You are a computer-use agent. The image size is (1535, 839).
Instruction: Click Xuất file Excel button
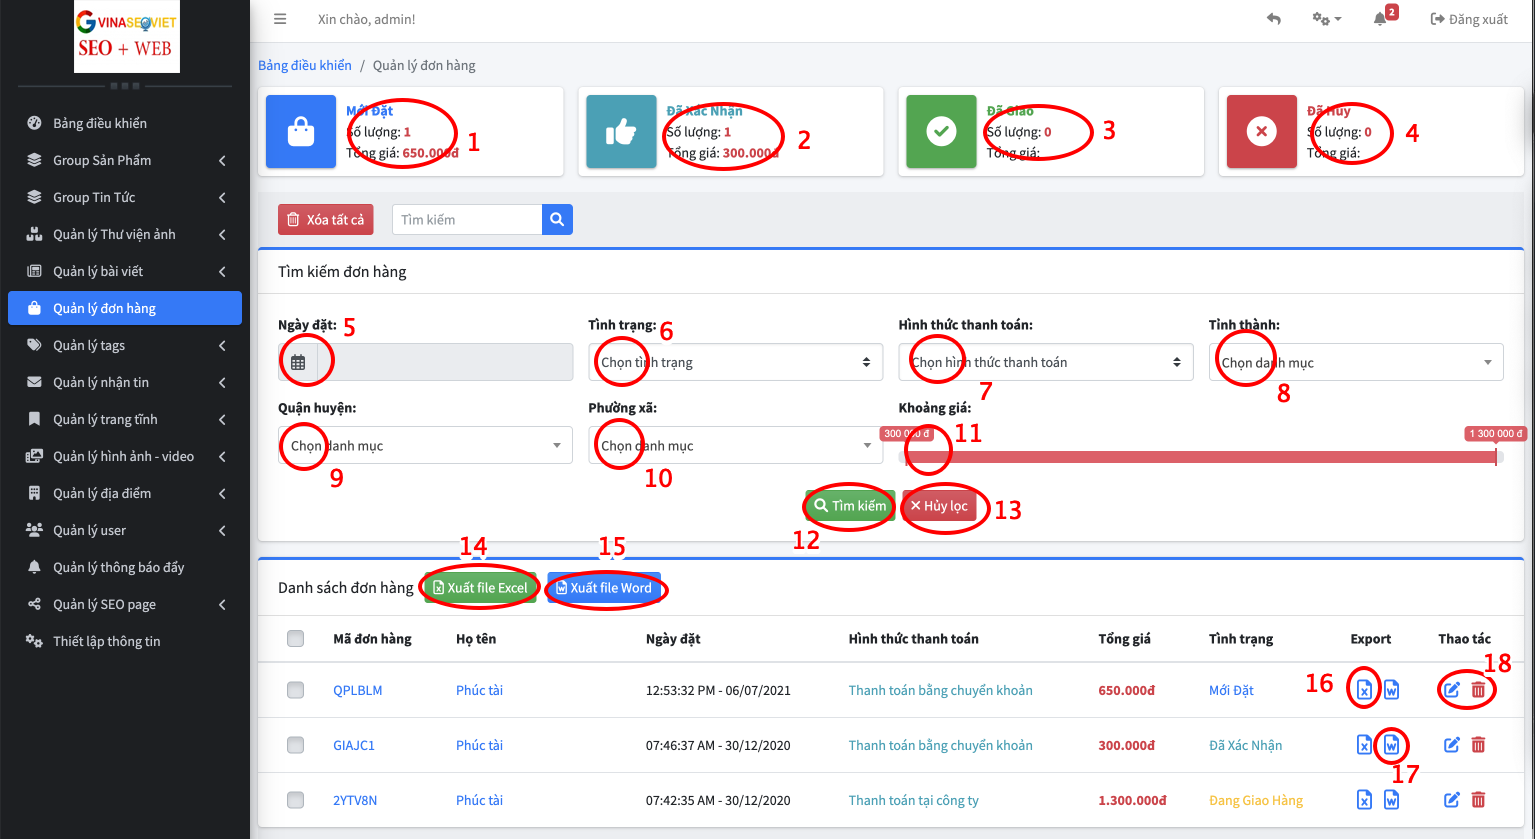point(480,587)
